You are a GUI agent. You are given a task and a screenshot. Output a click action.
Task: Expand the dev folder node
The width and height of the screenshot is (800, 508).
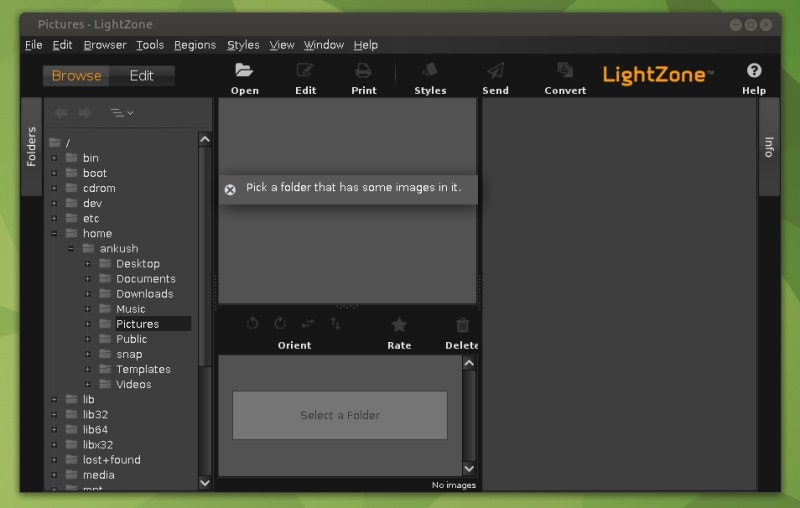click(x=54, y=204)
